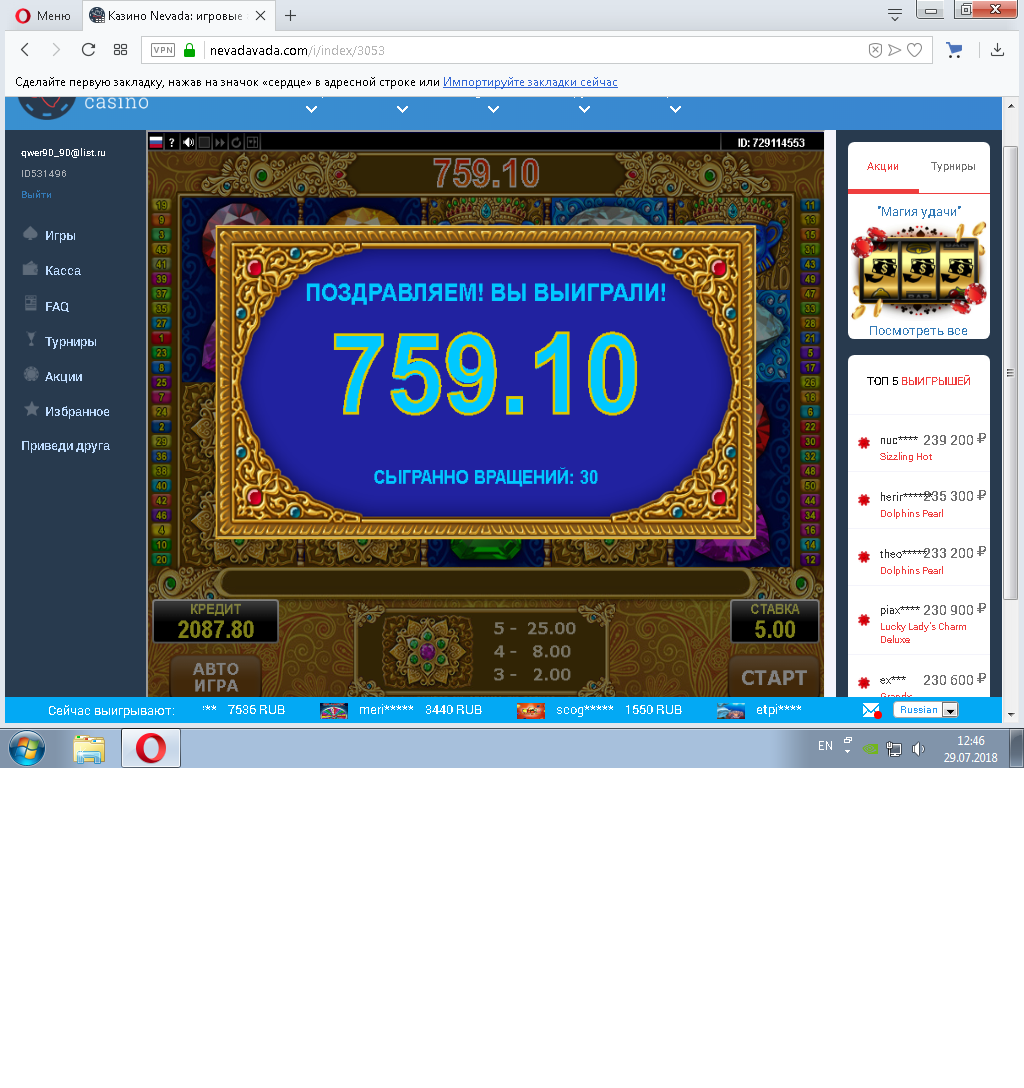Viewport: 1024px width, 1088px height.
Task: Open a new tab with plus button
Action: [291, 15]
